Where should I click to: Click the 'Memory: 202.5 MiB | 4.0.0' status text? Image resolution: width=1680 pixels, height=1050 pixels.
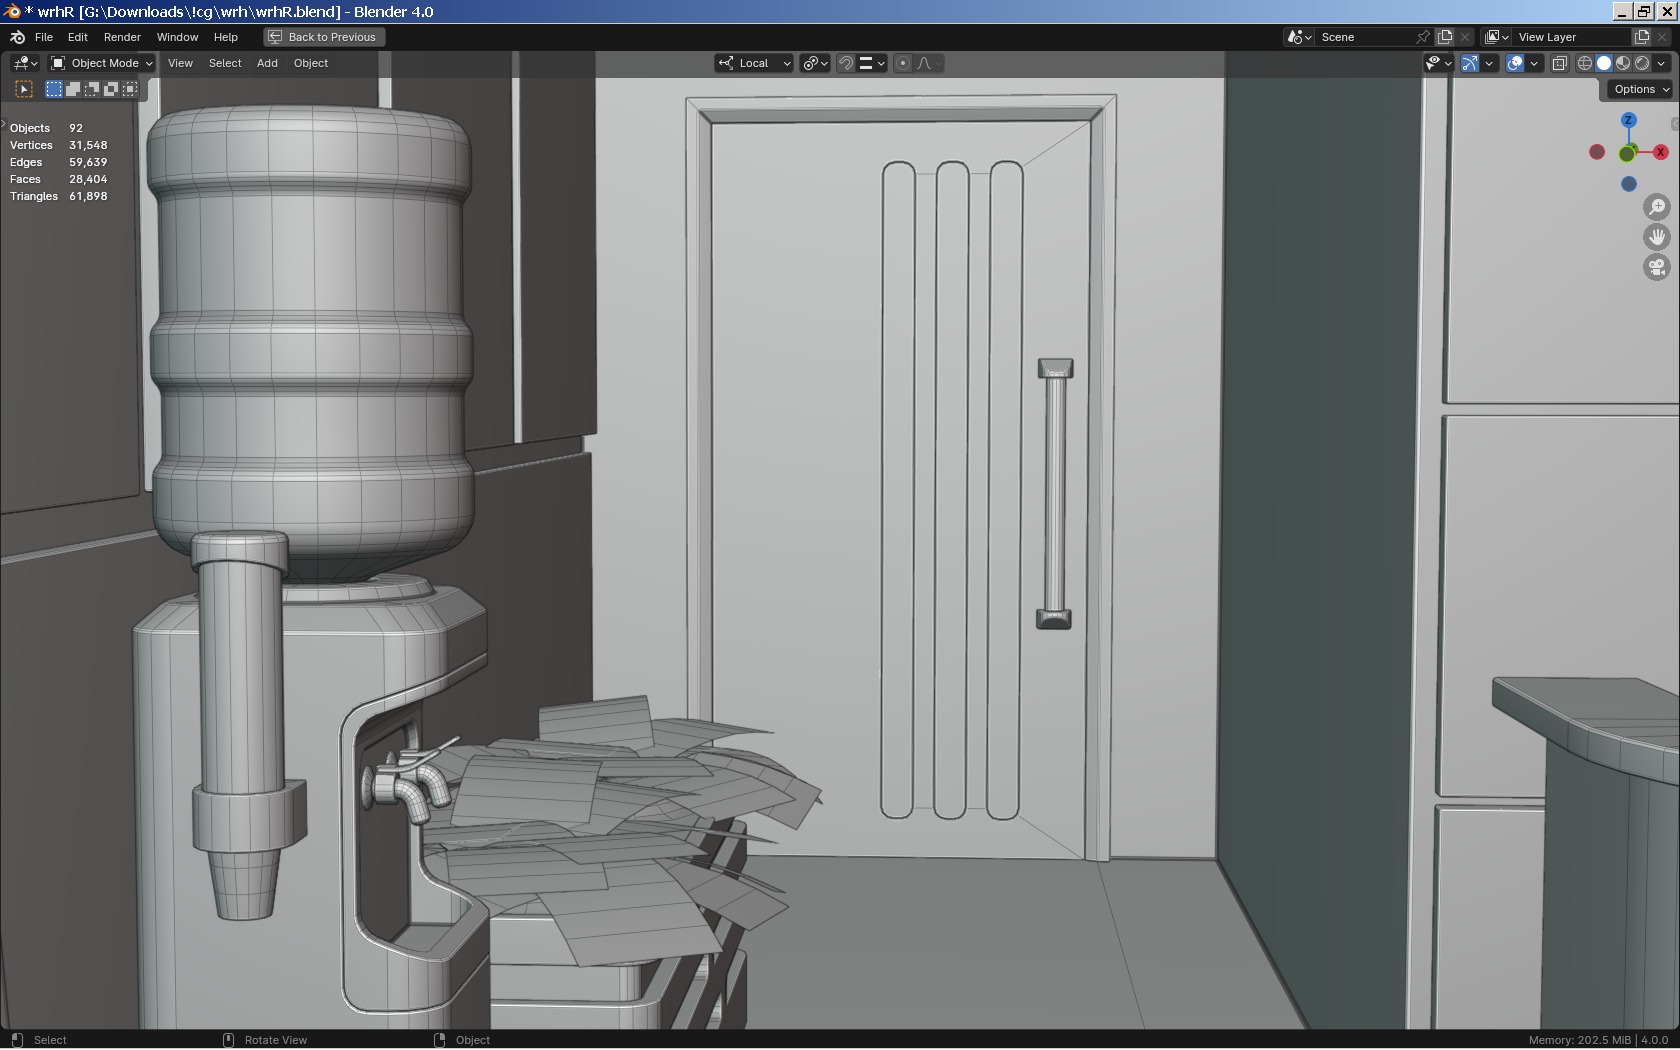coord(1598,1040)
